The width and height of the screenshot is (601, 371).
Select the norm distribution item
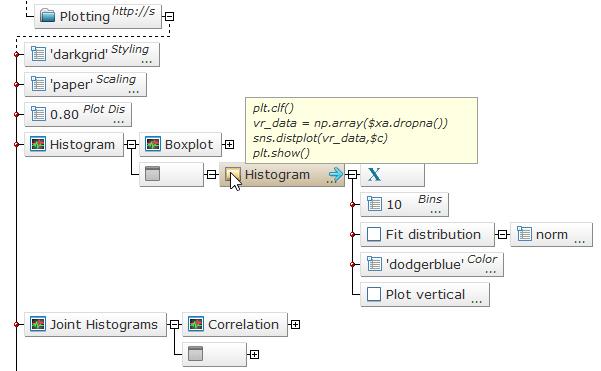[x=552, y=234]
